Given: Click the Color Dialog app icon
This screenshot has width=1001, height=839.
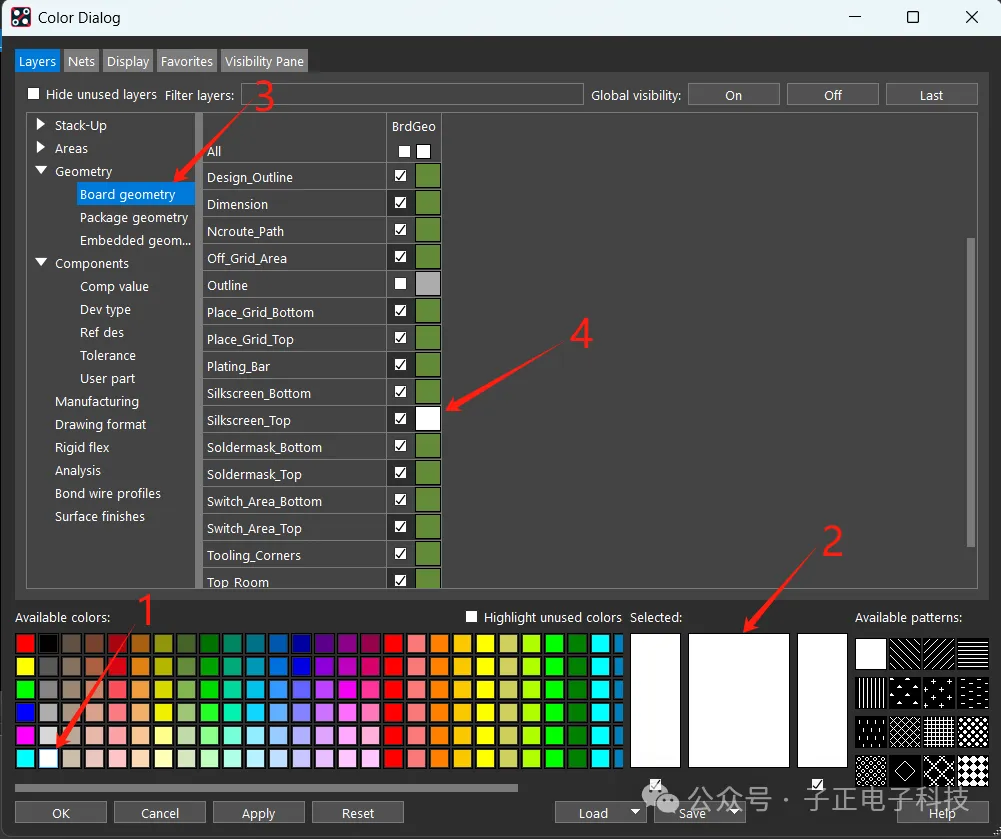Looking at the screenshot, I should (20, 17).
